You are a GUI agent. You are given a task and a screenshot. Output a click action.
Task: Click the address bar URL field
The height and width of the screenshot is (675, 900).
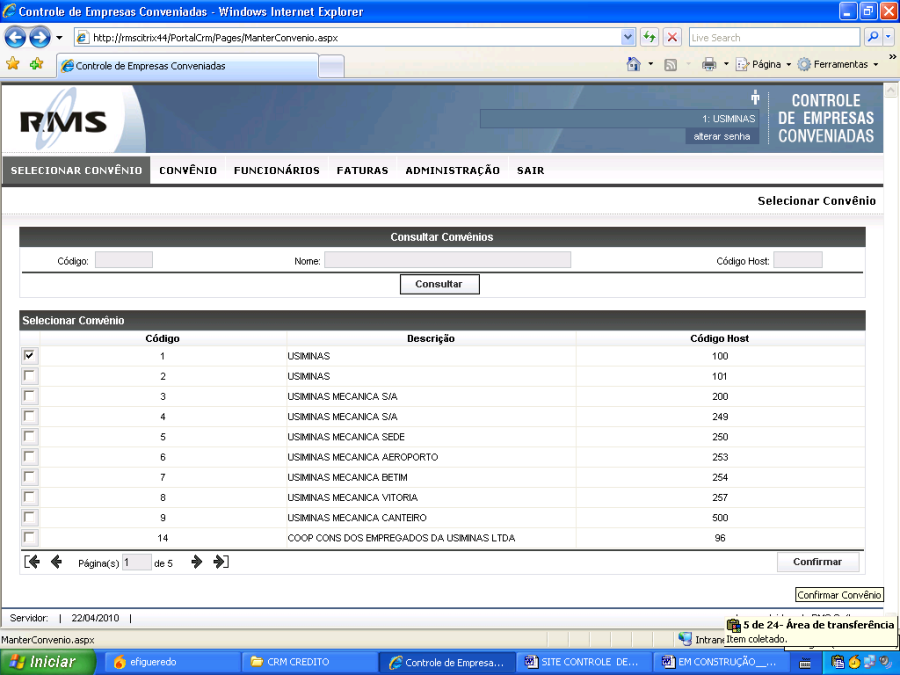pos(347,38)
